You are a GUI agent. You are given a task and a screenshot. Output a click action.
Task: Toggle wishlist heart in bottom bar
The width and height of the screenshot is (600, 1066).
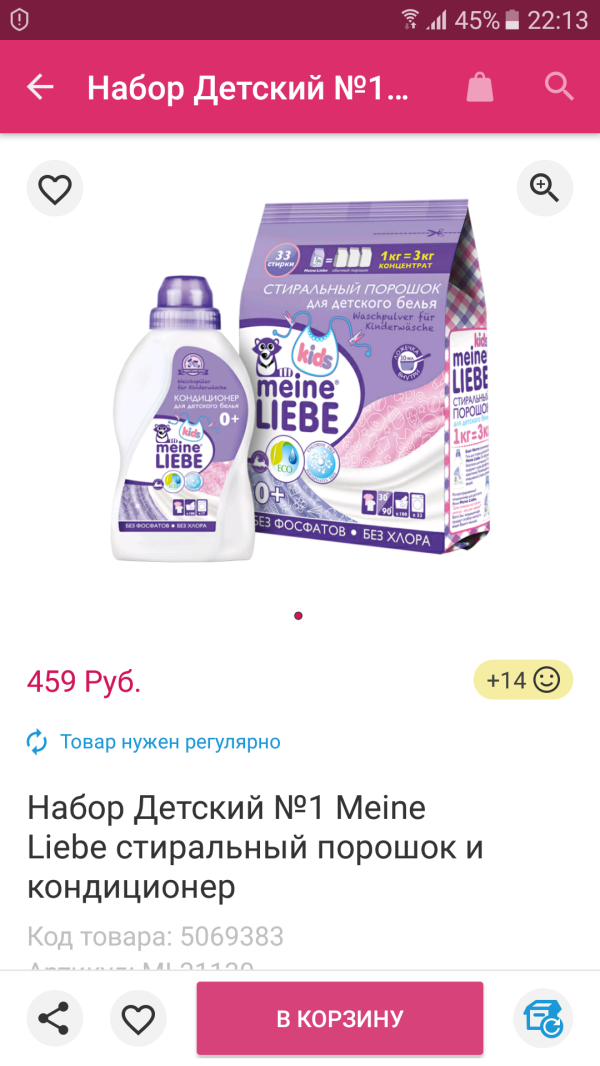139,1018
